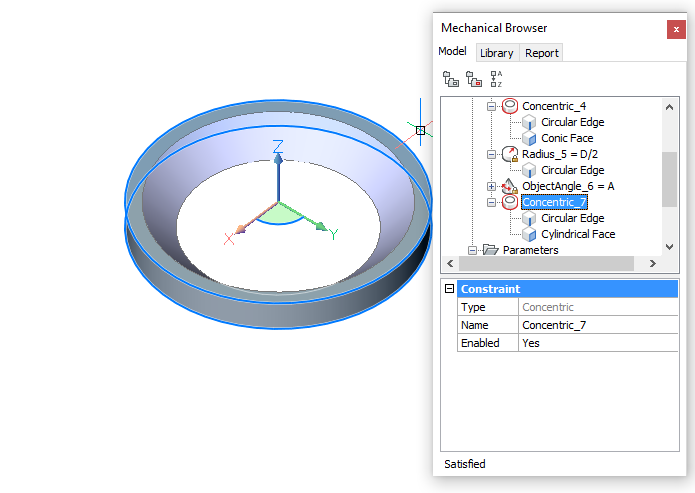Click the Enabled property value Yes
695x493 pixels.
coord(597,342)
